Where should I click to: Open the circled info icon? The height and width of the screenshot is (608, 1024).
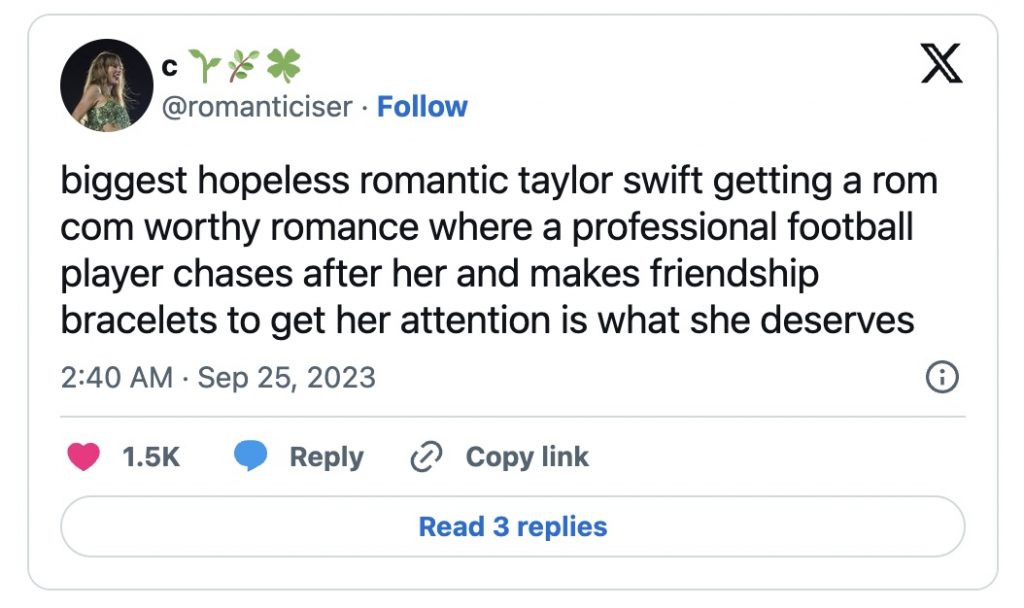943,377
